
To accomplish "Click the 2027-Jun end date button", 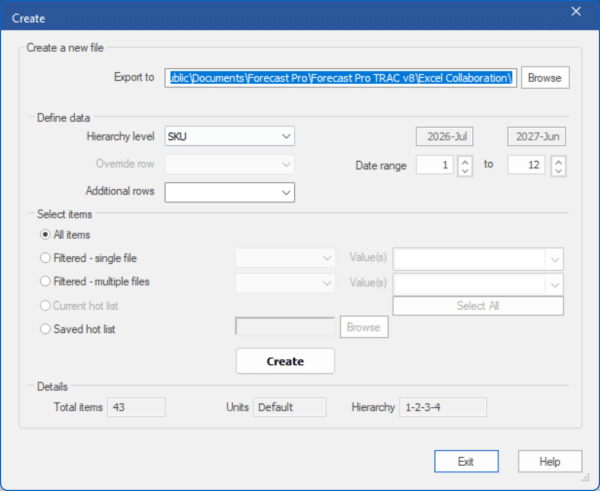I will (537, 137).
